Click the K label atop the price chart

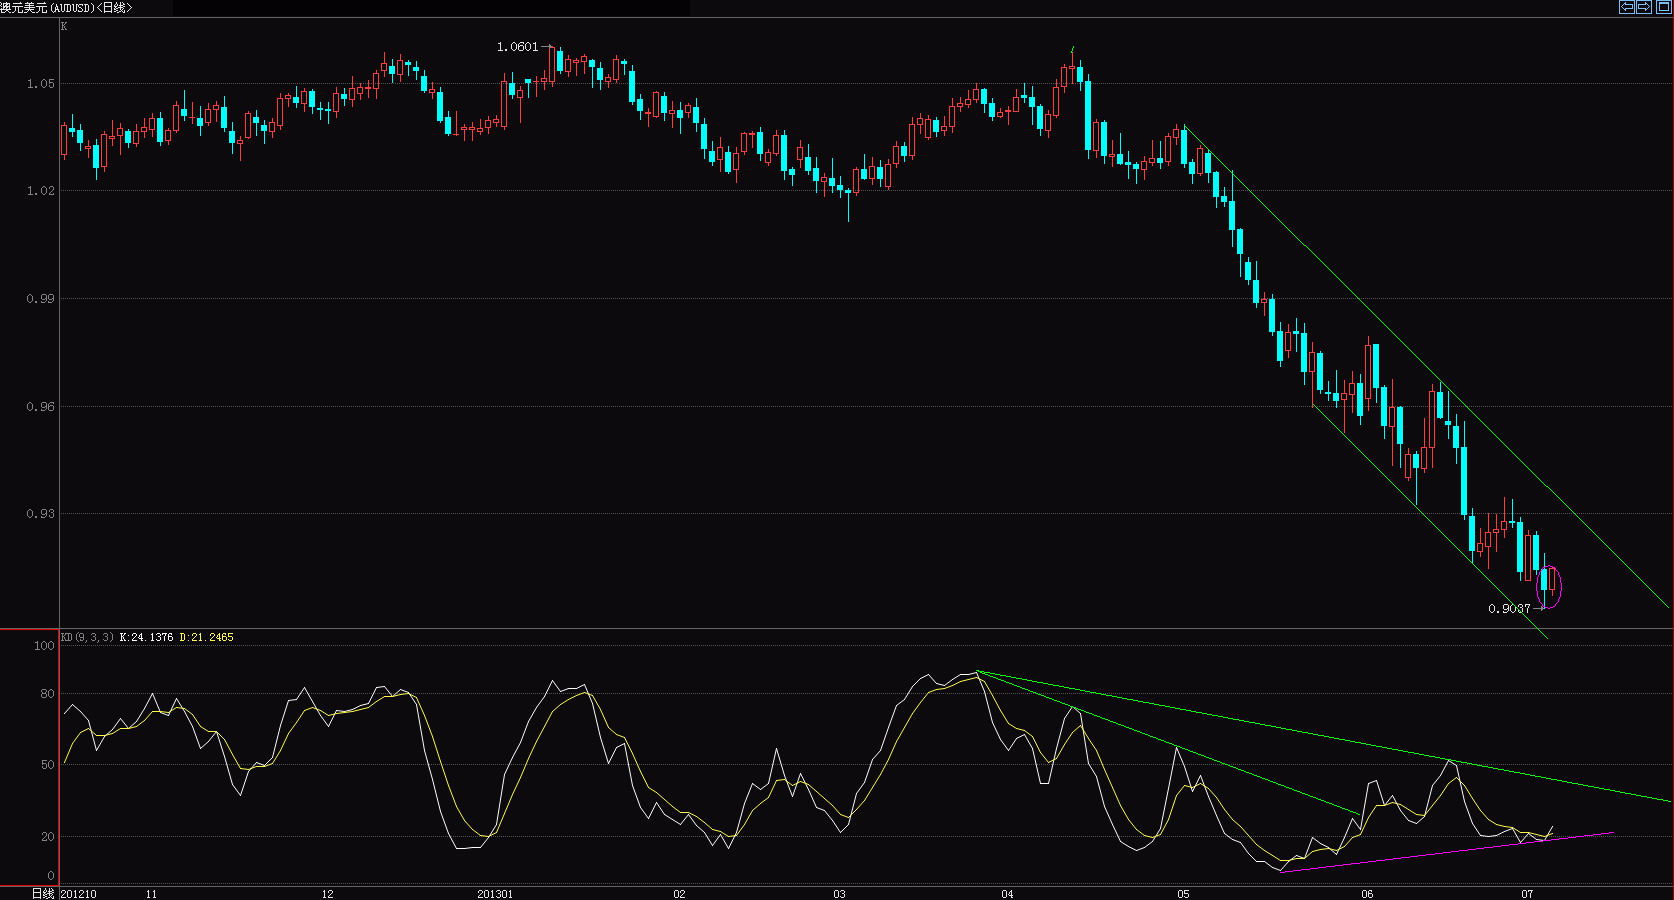point(64,27)
